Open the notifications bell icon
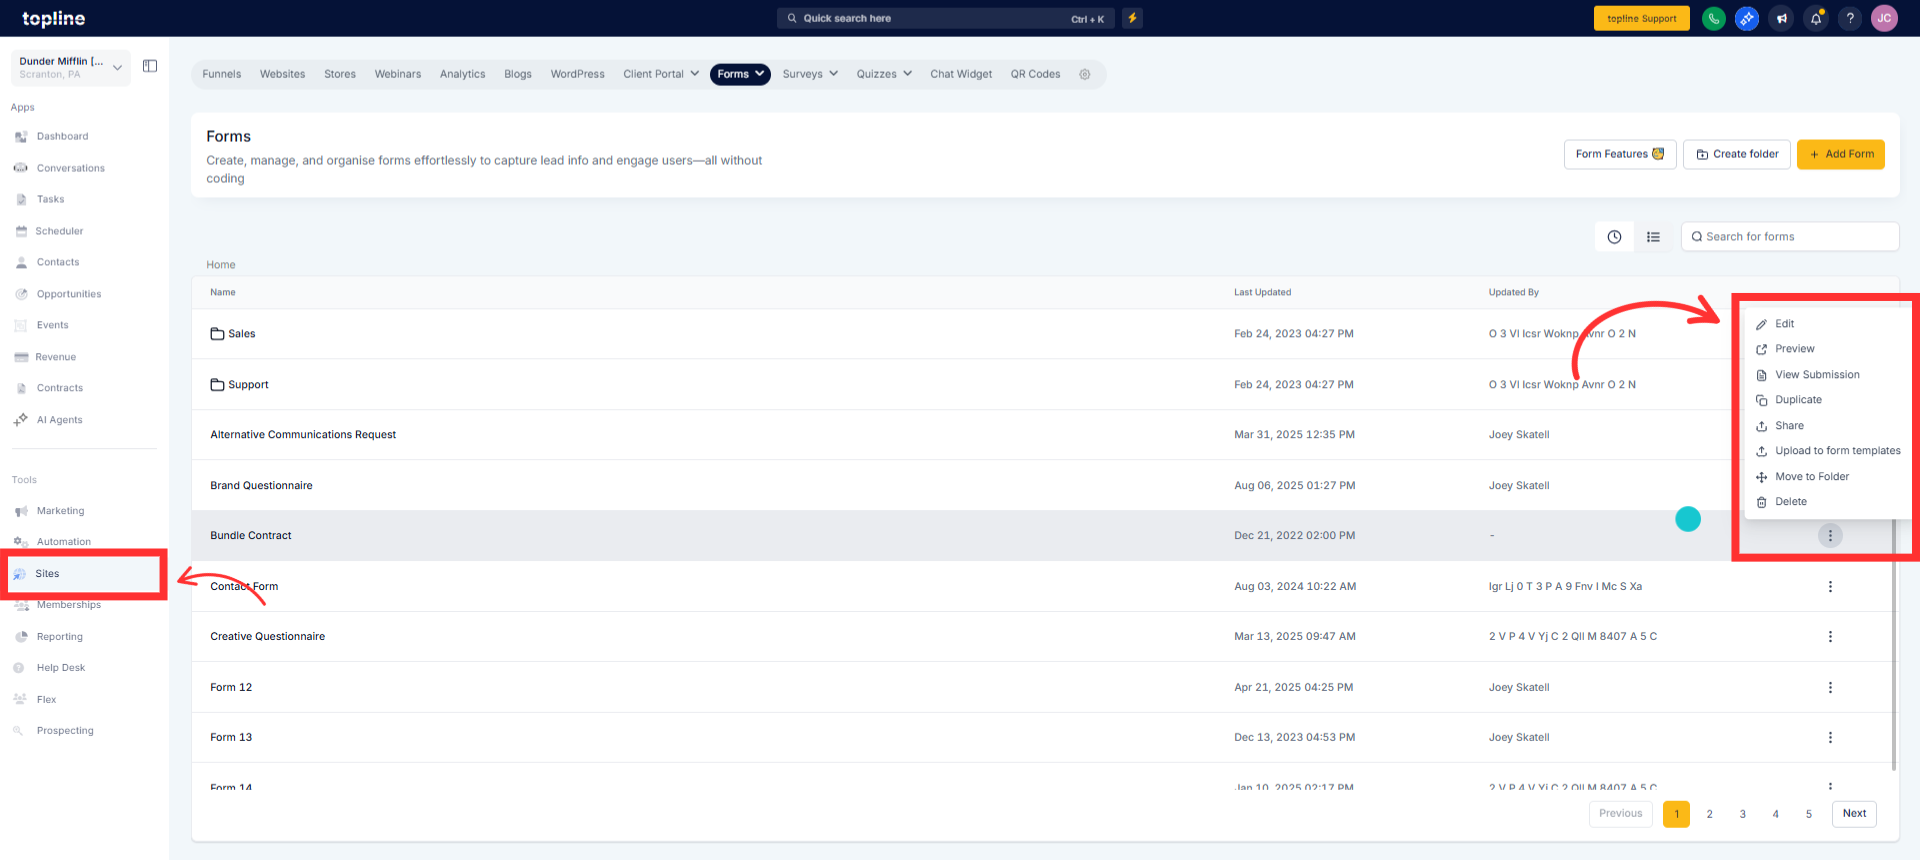 1816,18
